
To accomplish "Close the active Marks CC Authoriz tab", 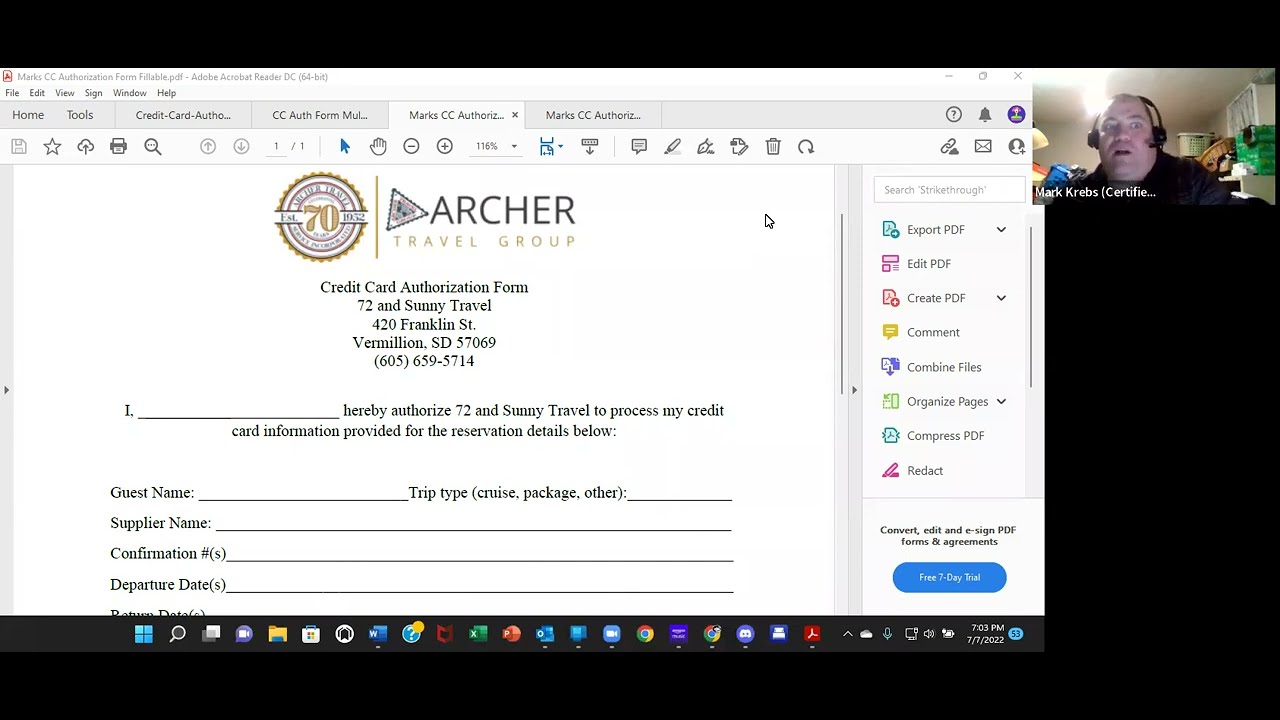I will [515, 115].
